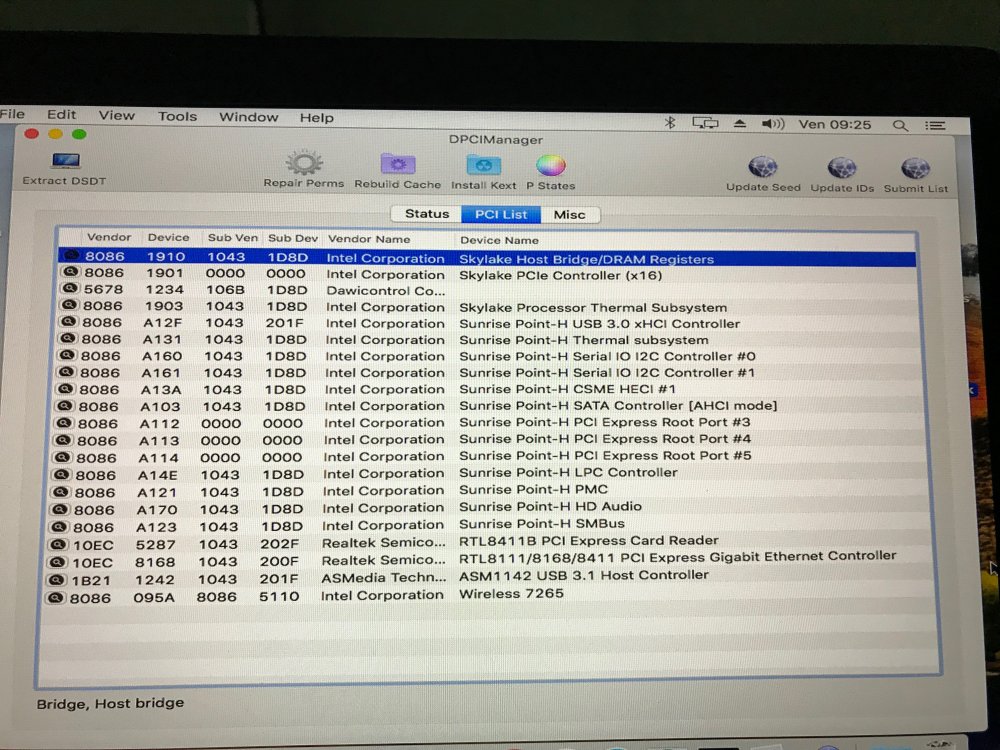Click device ID 095A cell
Image resolution: width=1000 pixels, height=750 pixels.
click(x=154, y=598)
